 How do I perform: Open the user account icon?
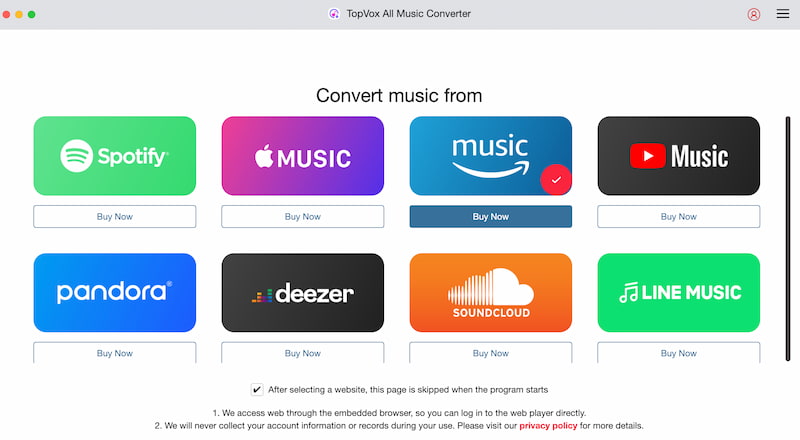coord(754,14)
